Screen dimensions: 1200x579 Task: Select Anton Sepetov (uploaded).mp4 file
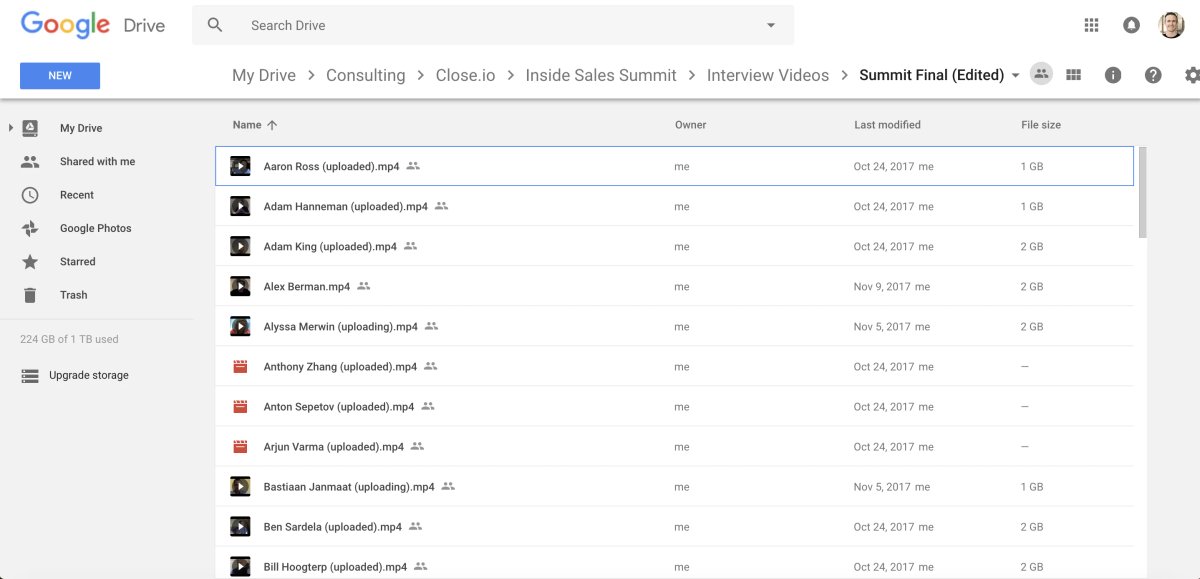pos(674,406)
